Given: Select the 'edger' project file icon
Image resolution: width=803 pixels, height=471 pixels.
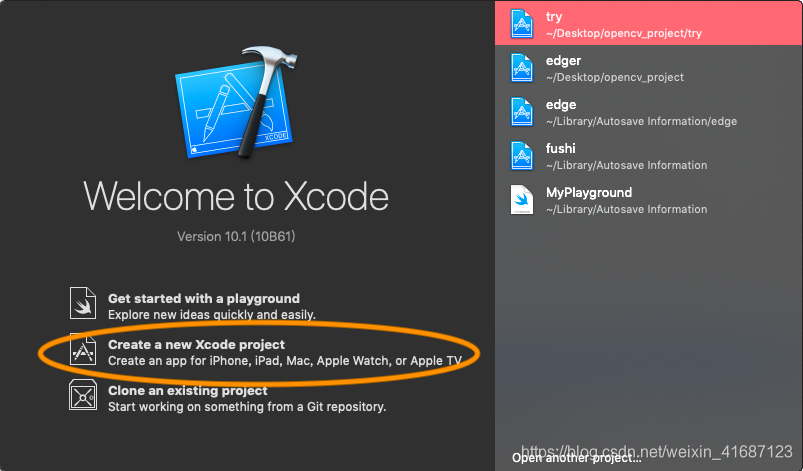Looking at the screenshot, I should (522, 68).
